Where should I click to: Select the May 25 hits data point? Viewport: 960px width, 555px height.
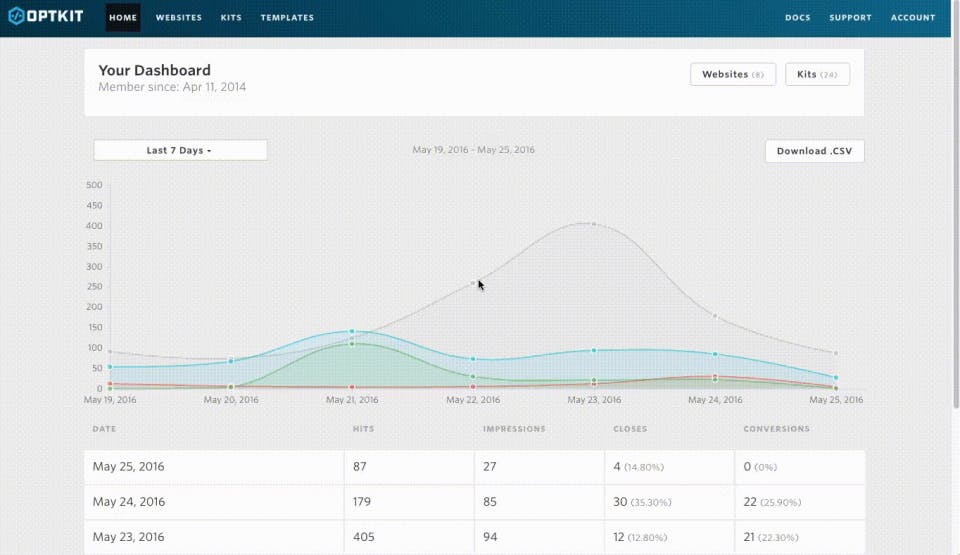coord(836,353)
